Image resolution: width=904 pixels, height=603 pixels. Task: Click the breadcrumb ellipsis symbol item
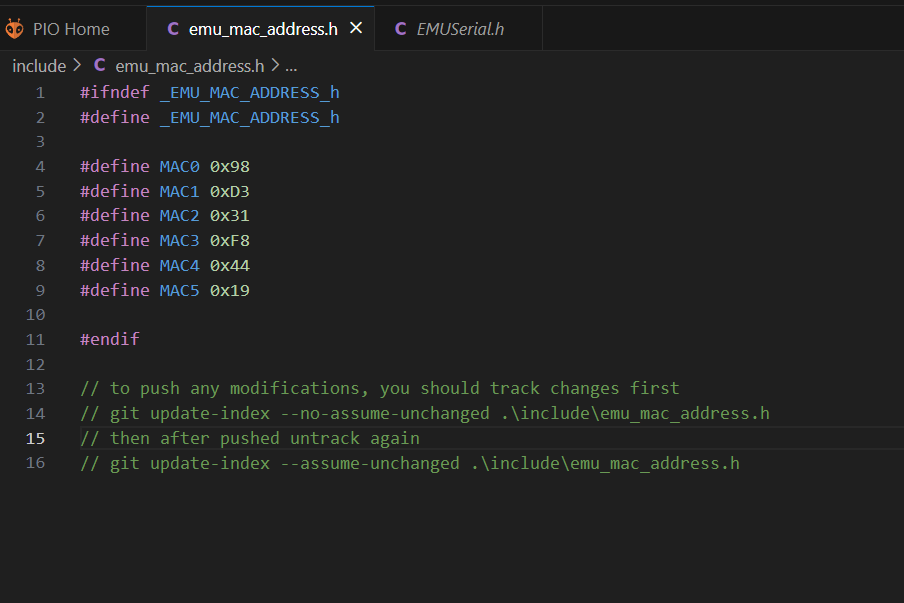point(291,66)
